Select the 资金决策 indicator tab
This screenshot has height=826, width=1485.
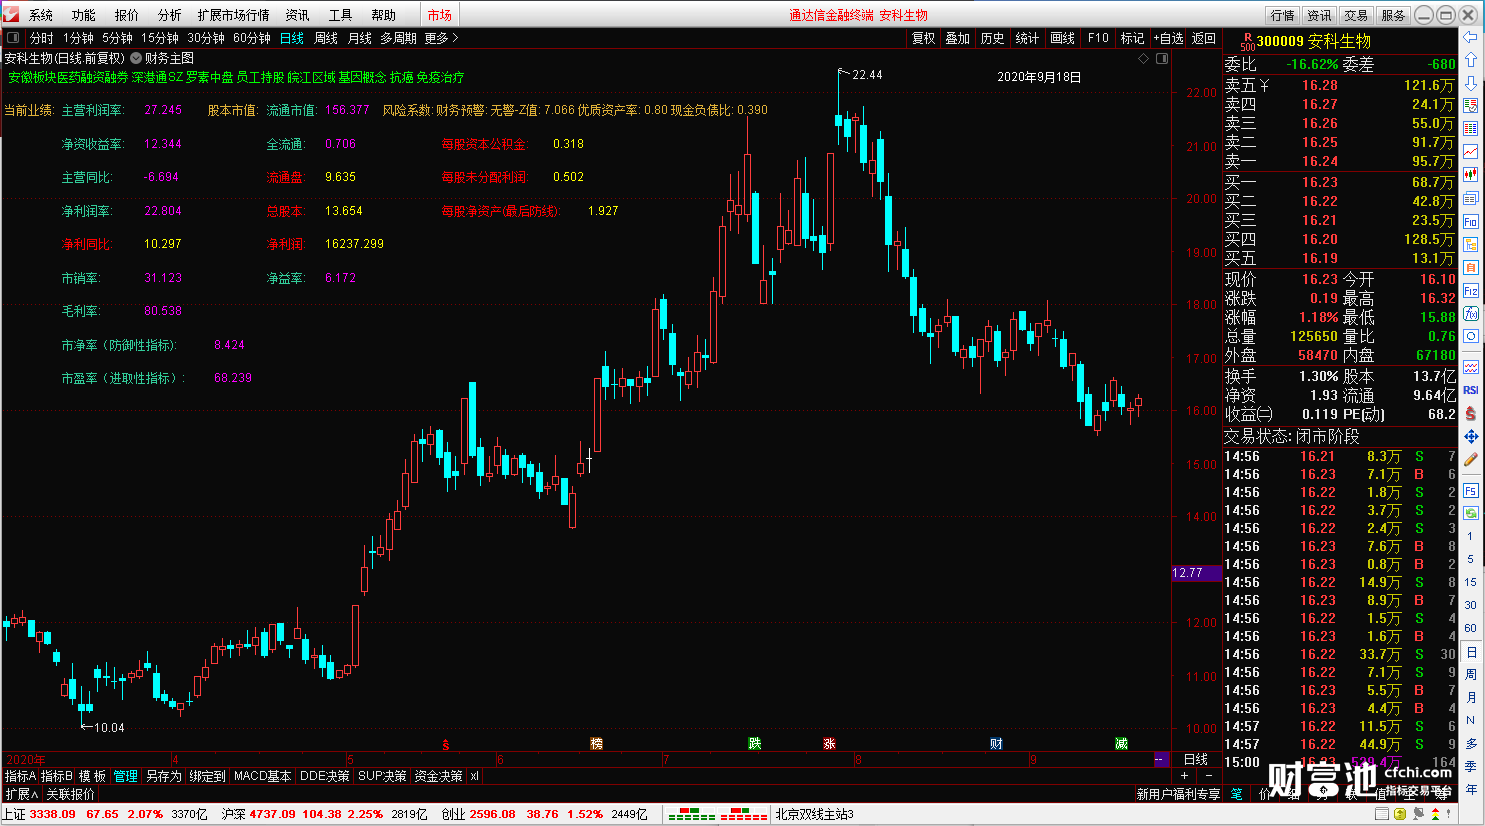coord(439,776)
